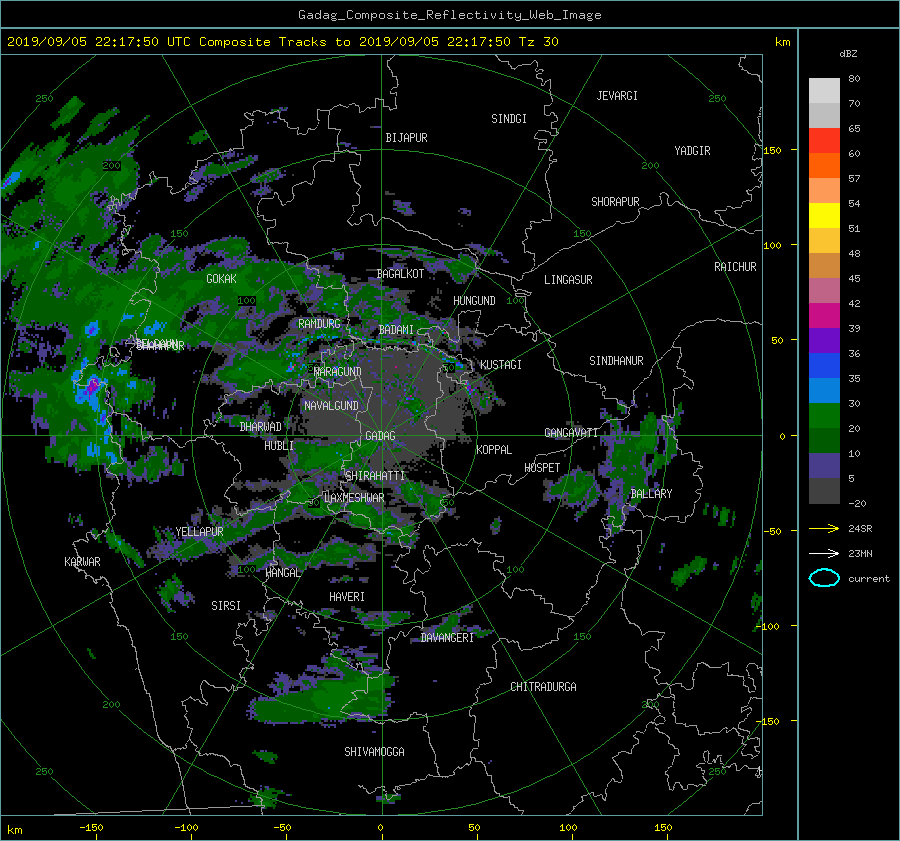This screenshot has height=841, width=900.
Task: Click the cyan oval current-track legend icon
Action: pyautogui.click(x=824, y=578)
